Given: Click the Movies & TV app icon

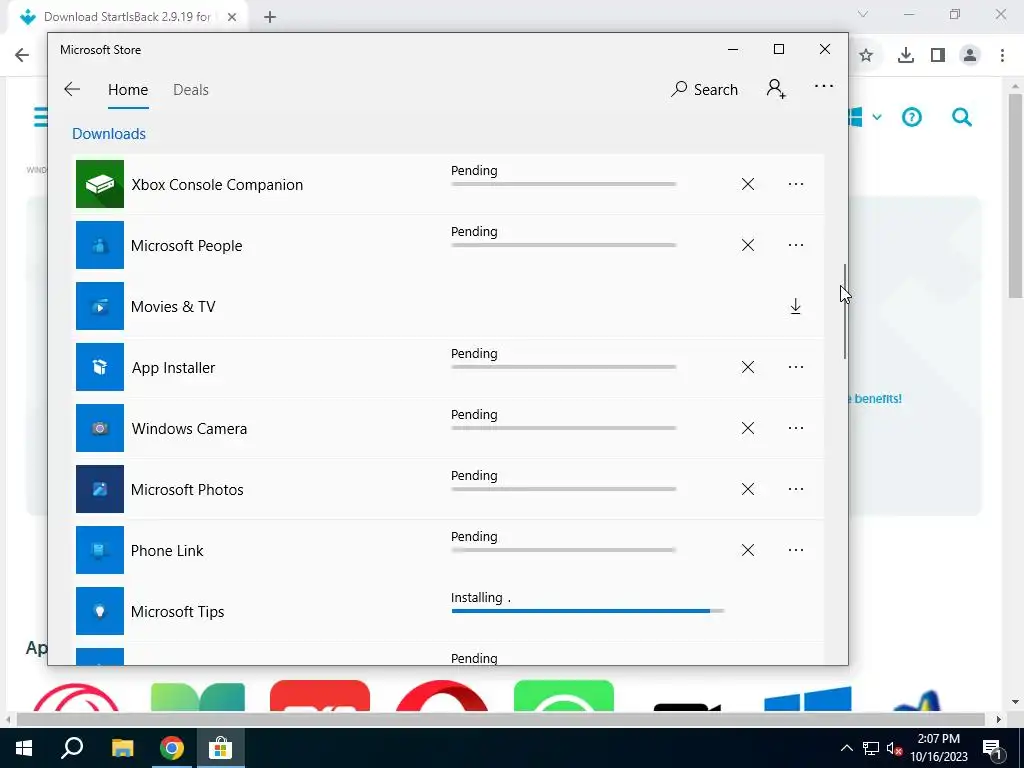Looking at the screenshot, I should click(x=99, y=306).
